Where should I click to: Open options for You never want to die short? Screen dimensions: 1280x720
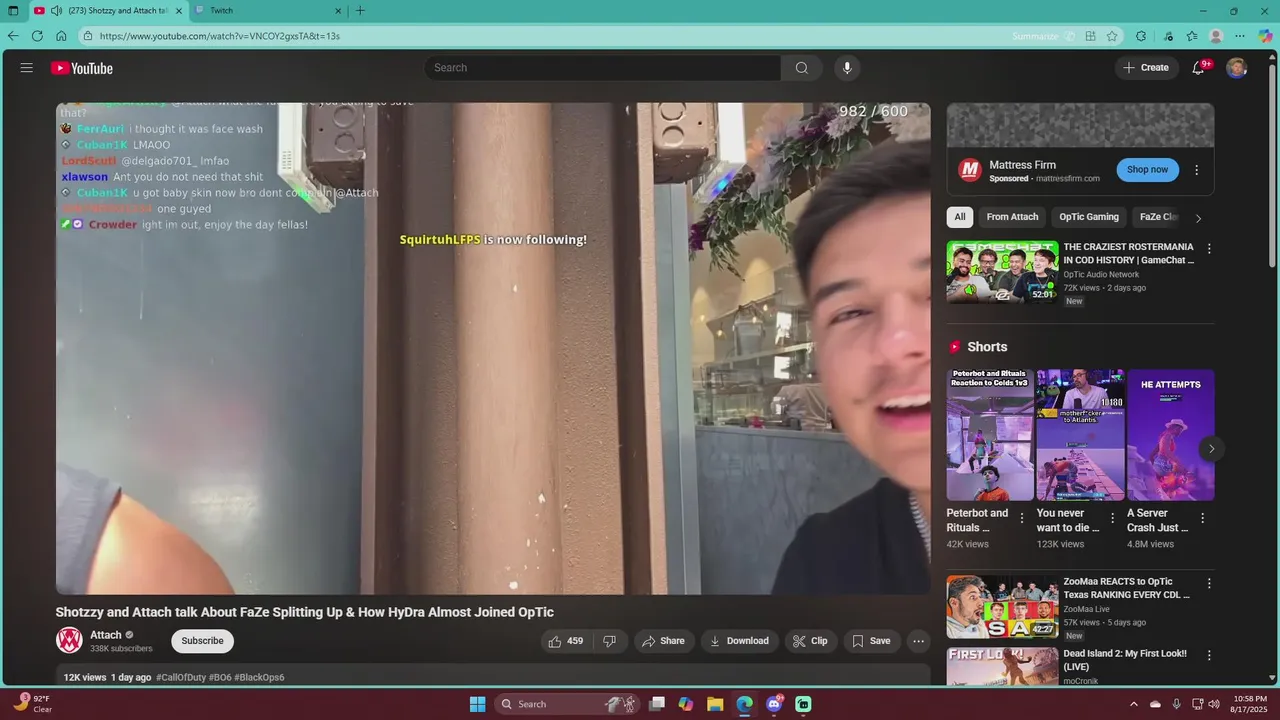coord(1112,518)
